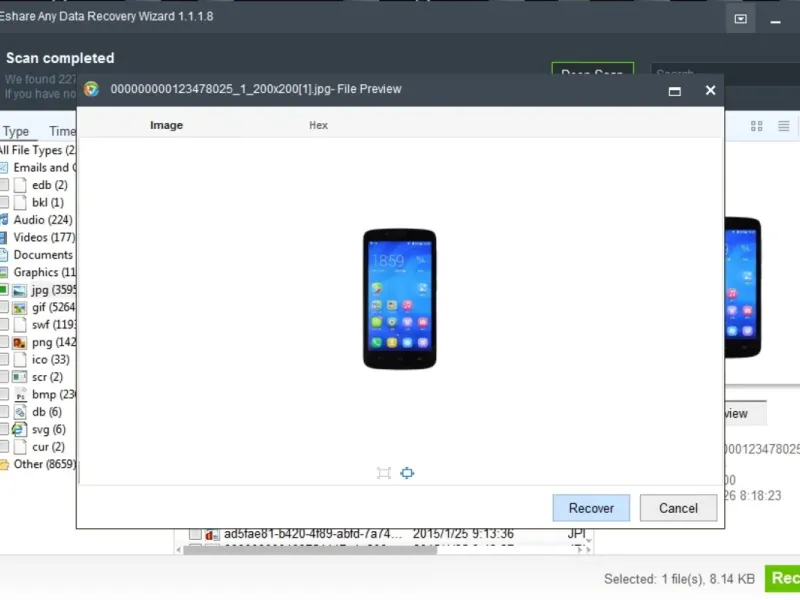
Task: Select the Emails category row
Action: (38, 167)
